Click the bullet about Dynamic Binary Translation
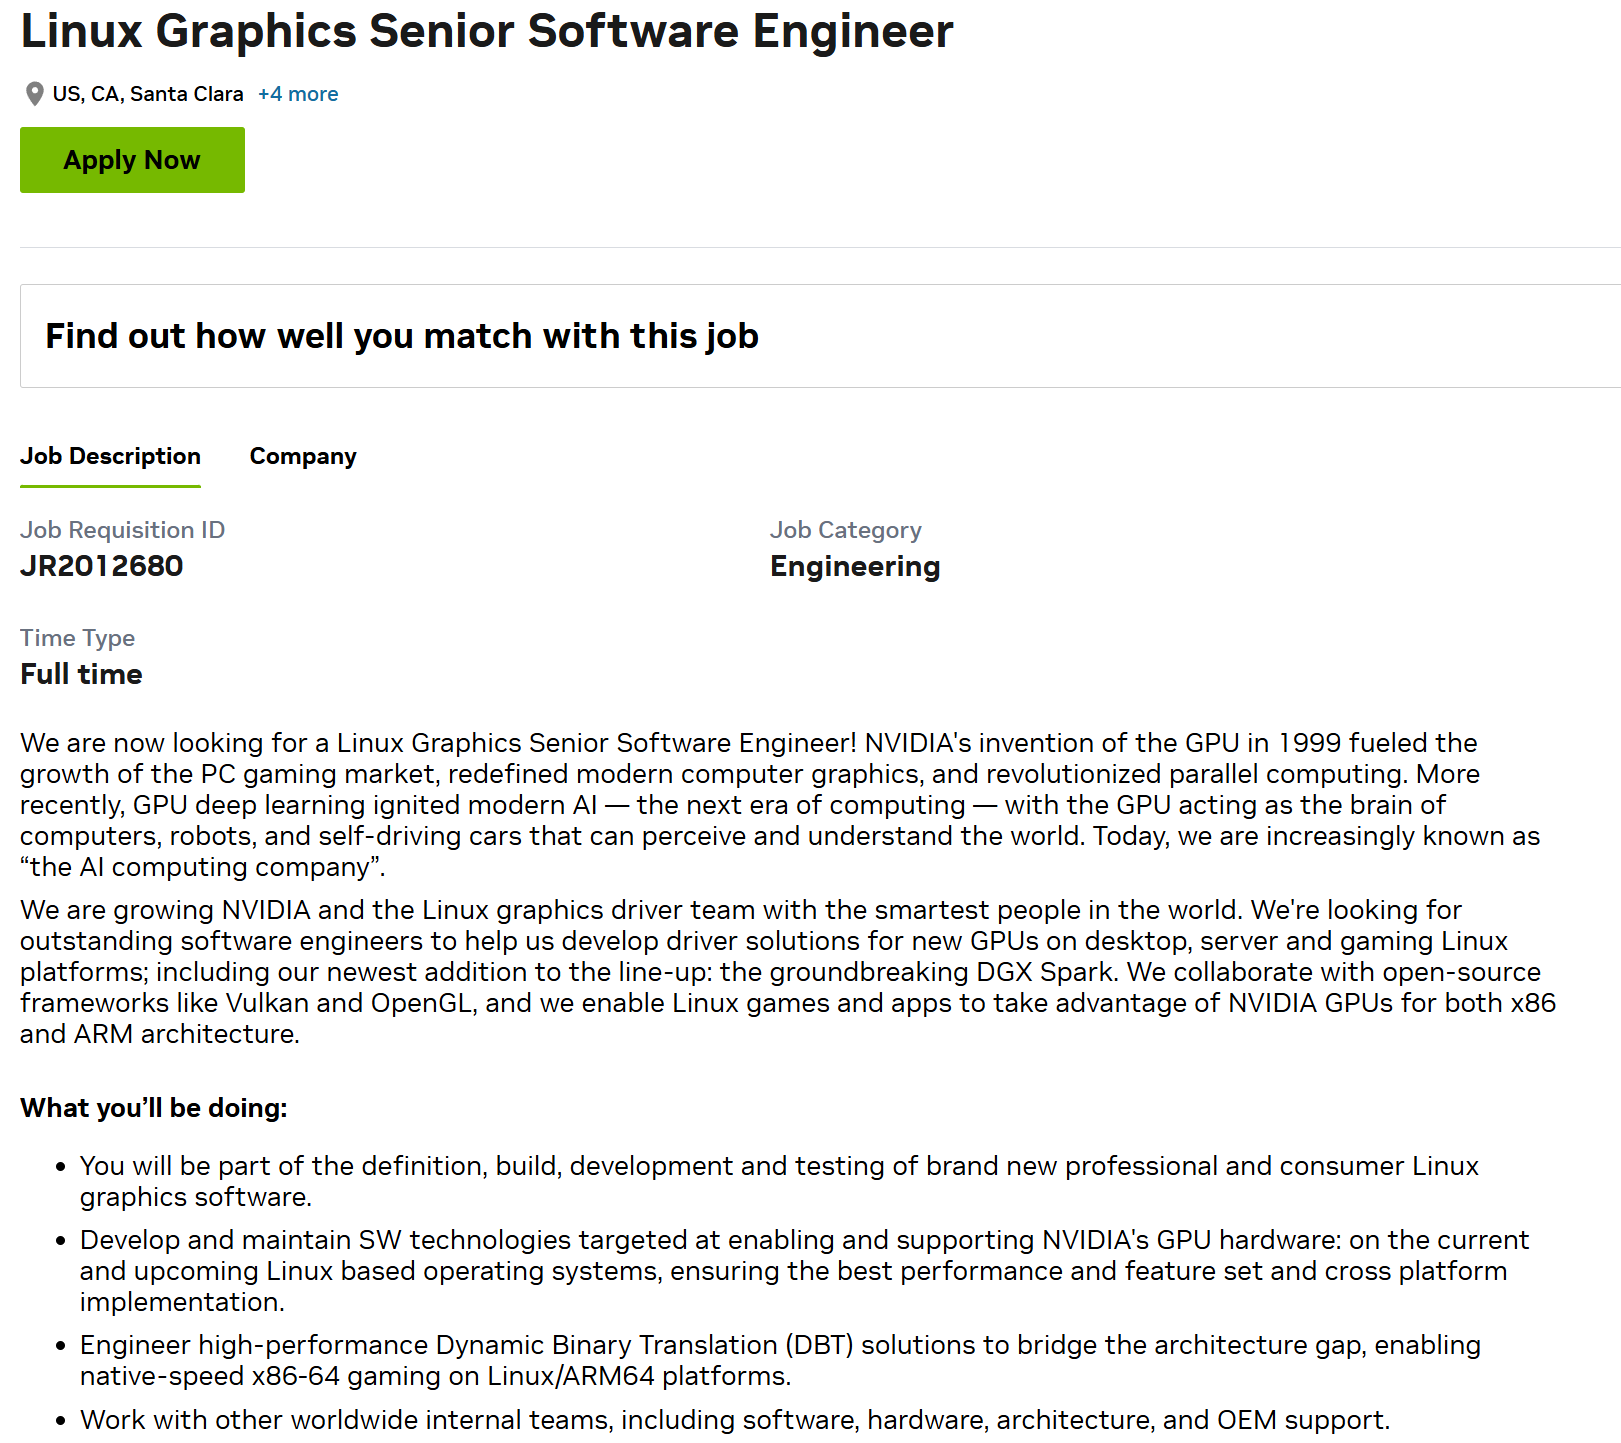The height and width of the screenshot is (1443, 1621). [780, 1360]
